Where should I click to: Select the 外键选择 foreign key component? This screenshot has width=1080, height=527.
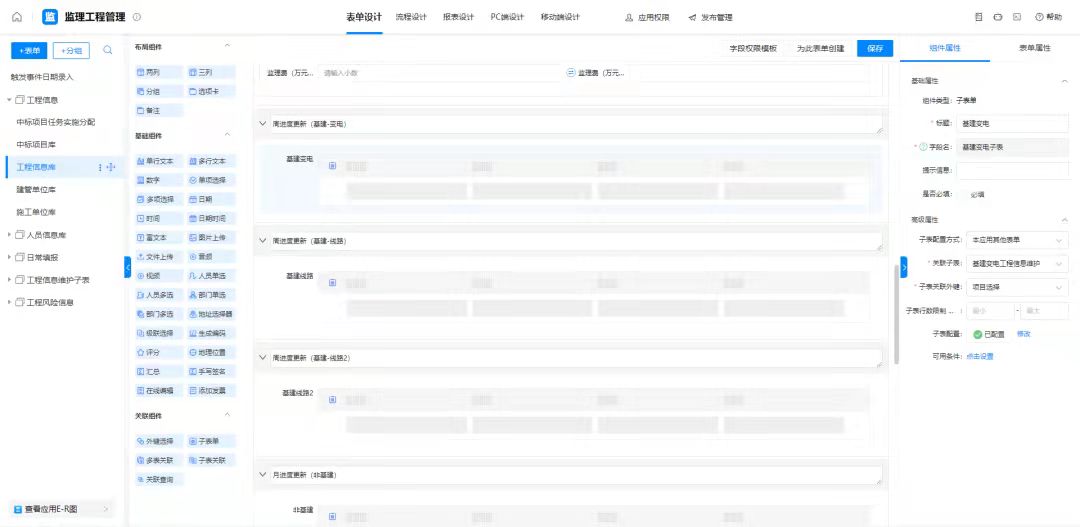click(x=158, y=441)
